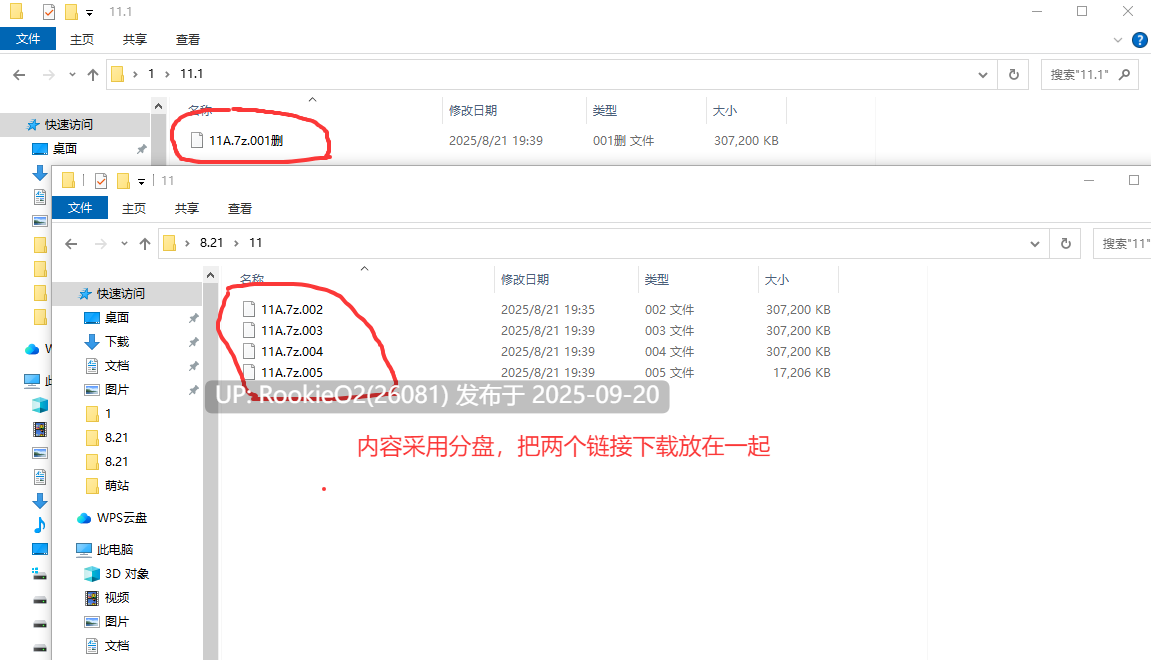Screen dimensions: 1151x660
Task: Open WPS云盘 in sidebar
Action: coord(121,518)
